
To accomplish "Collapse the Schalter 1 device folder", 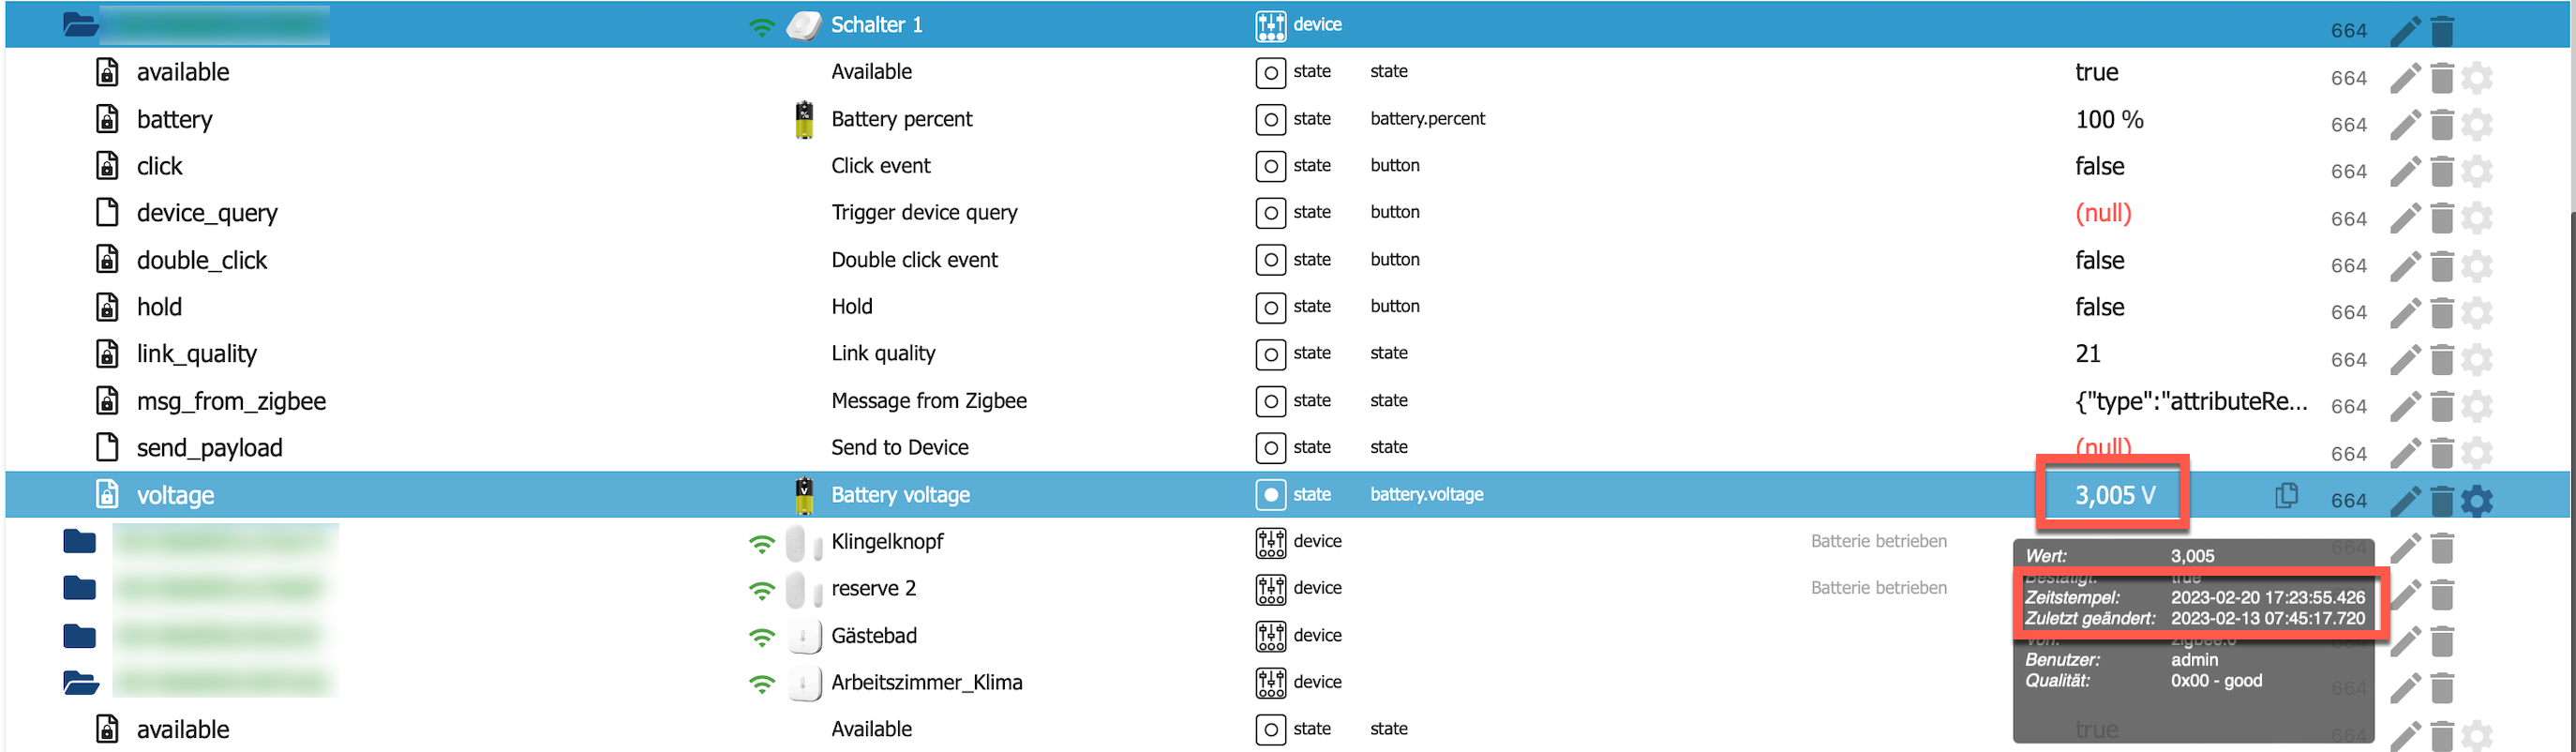I will point(80,25).
